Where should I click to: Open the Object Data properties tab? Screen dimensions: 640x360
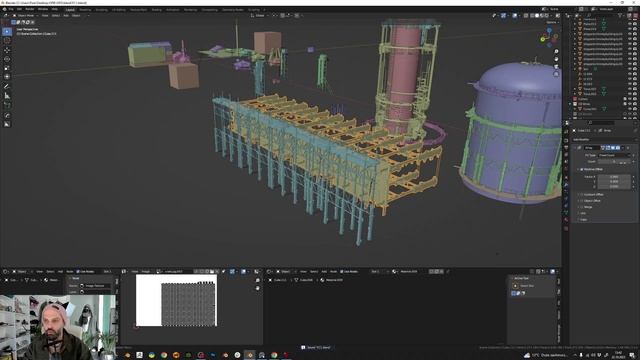pyautogui.click(x=566, y=212)
